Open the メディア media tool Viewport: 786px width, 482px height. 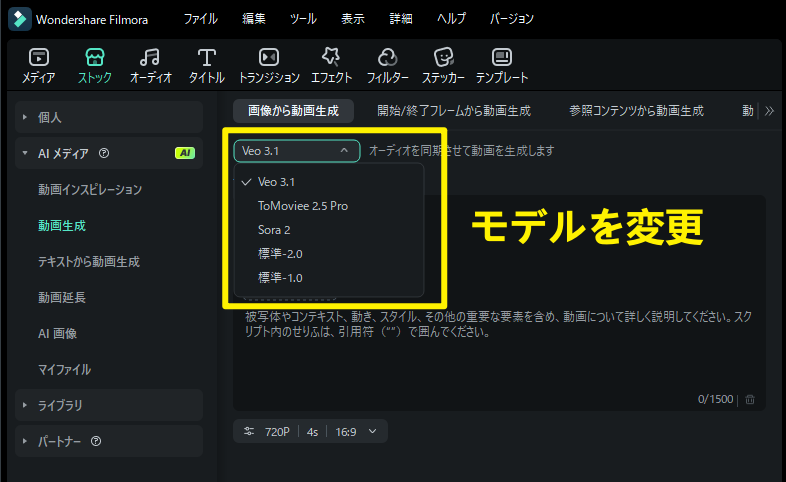tap(39, 66)
